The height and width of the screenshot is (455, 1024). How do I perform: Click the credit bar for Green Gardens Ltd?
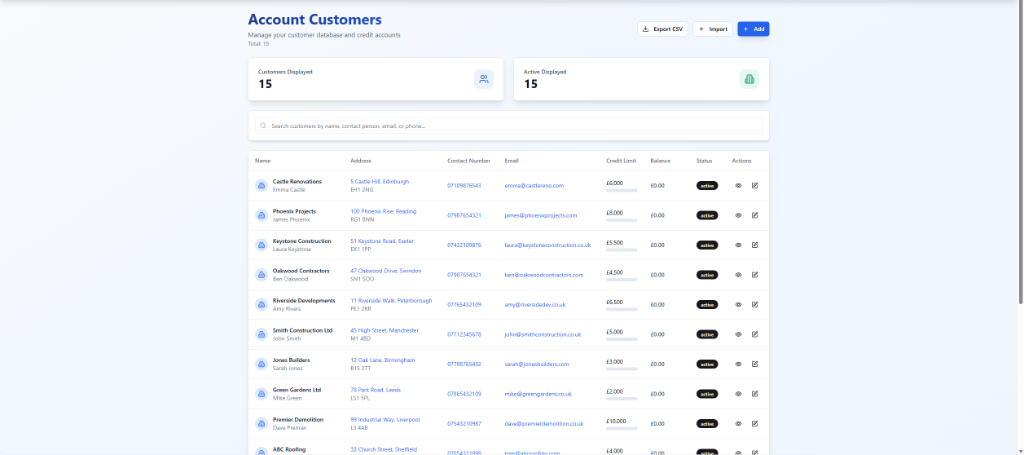pyautogui.click(x=622, y=399)
